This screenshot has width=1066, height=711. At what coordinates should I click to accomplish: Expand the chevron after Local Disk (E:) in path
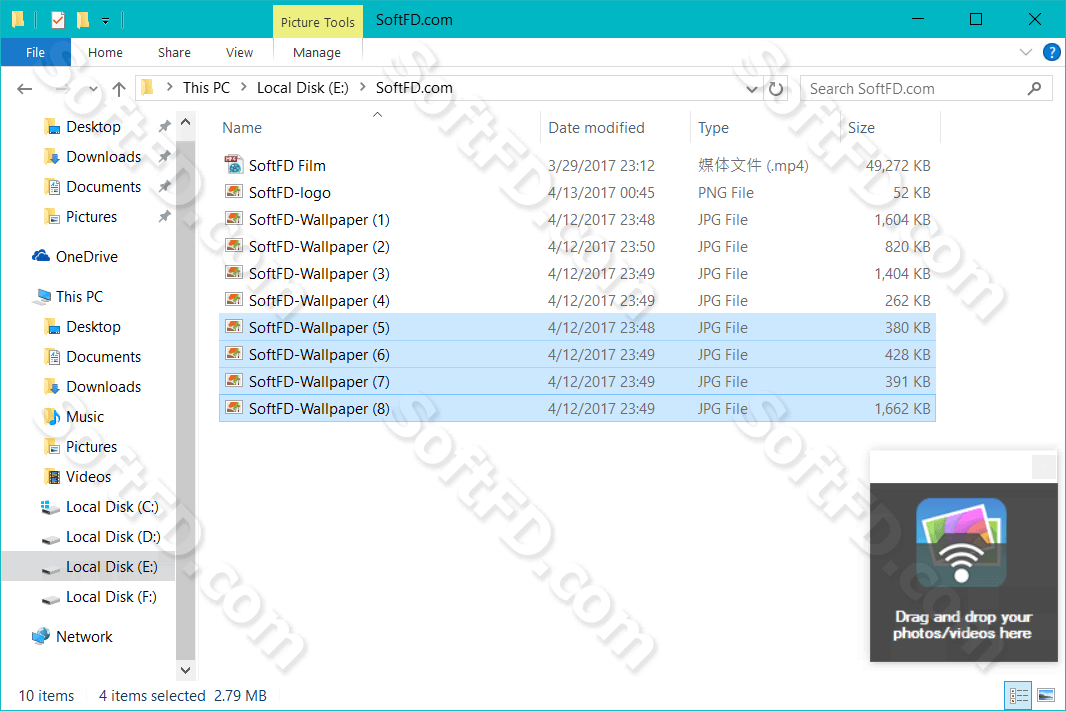362,88
